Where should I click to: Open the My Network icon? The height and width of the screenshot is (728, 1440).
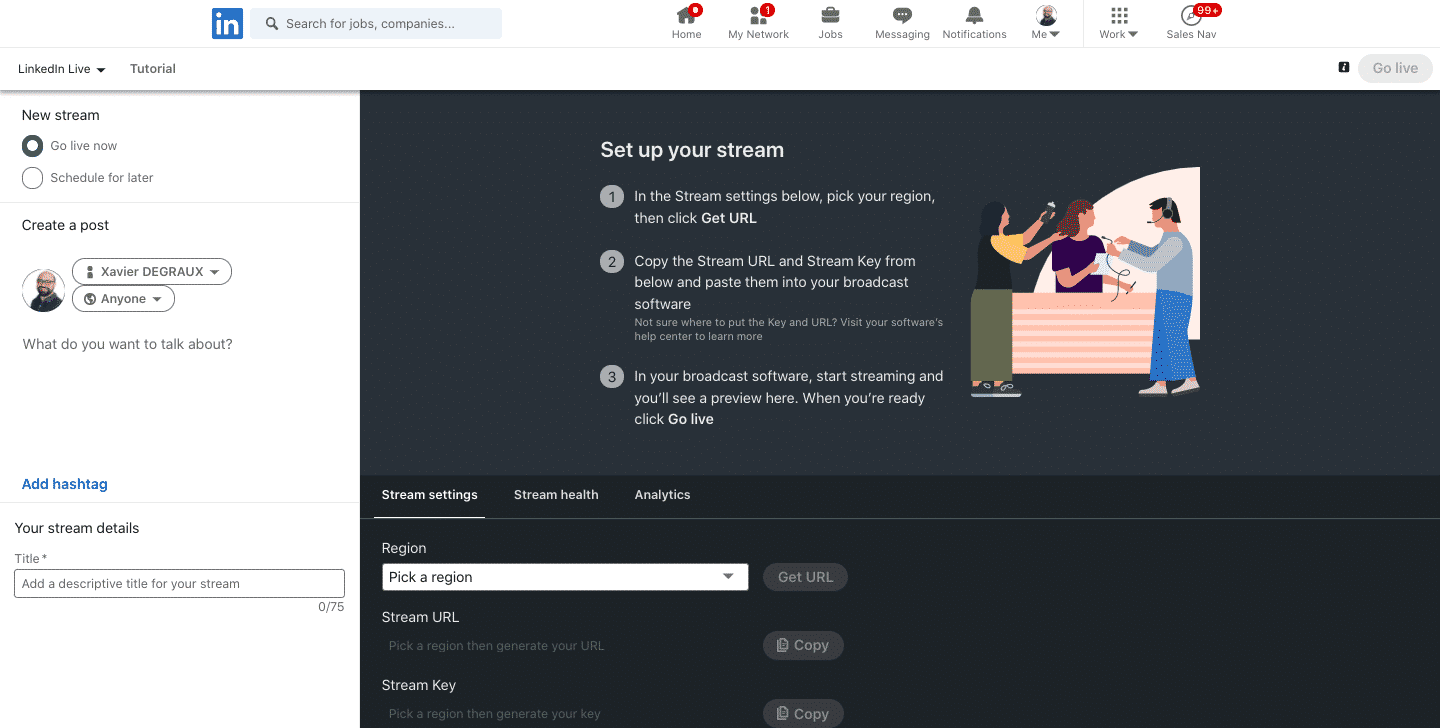pyautogui.click(x=759, y=15)
